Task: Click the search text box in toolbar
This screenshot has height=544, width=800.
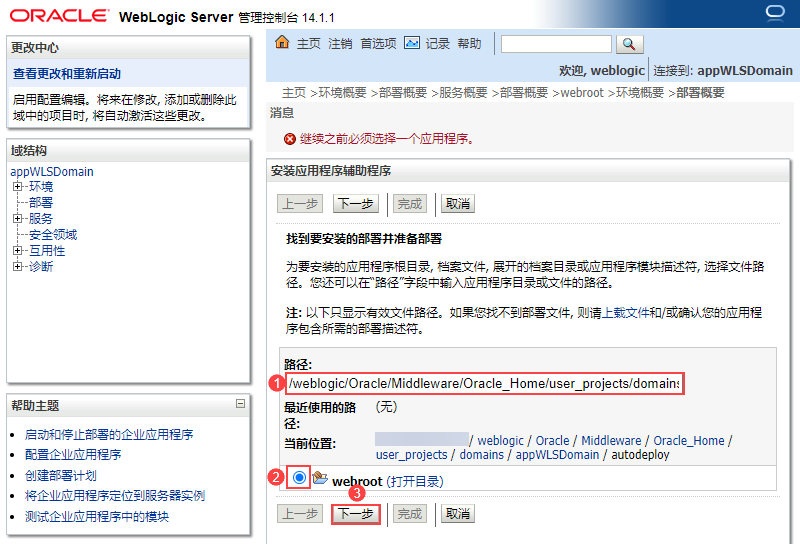Action: [x=556, y=44]
